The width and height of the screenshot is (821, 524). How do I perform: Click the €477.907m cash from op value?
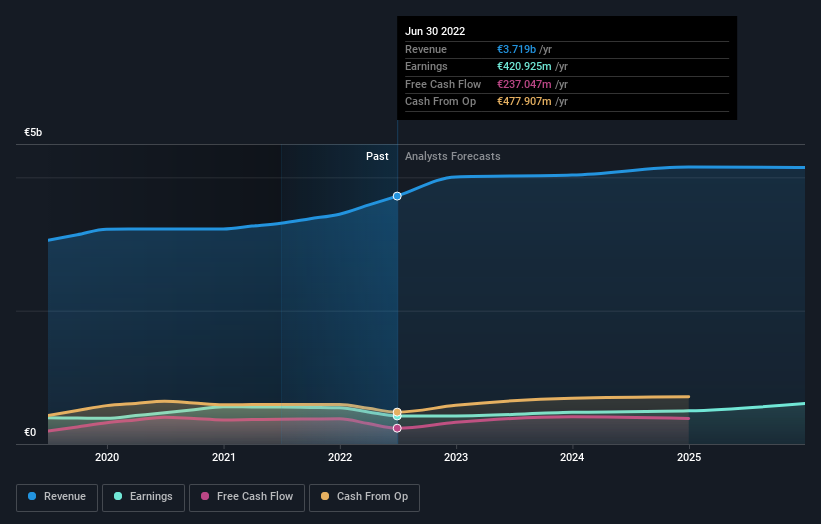tap(524, 102)
